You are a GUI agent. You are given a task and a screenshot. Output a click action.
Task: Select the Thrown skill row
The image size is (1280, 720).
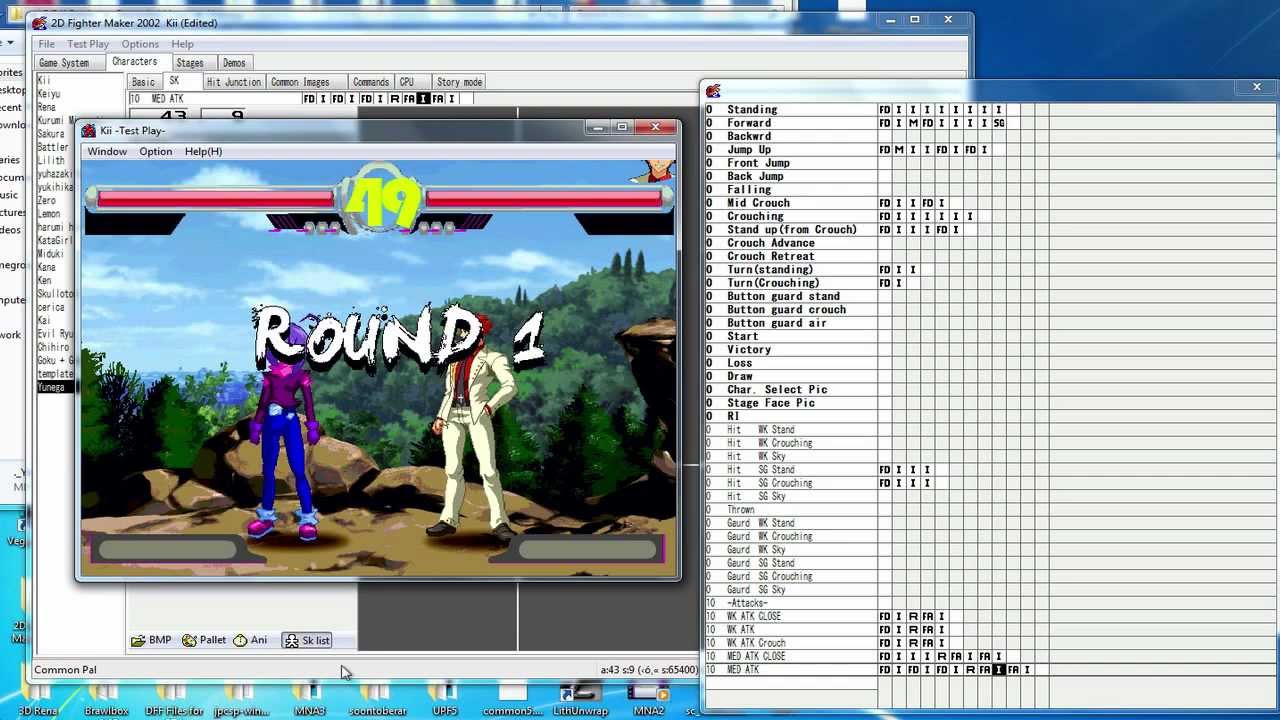click(790, 510)
